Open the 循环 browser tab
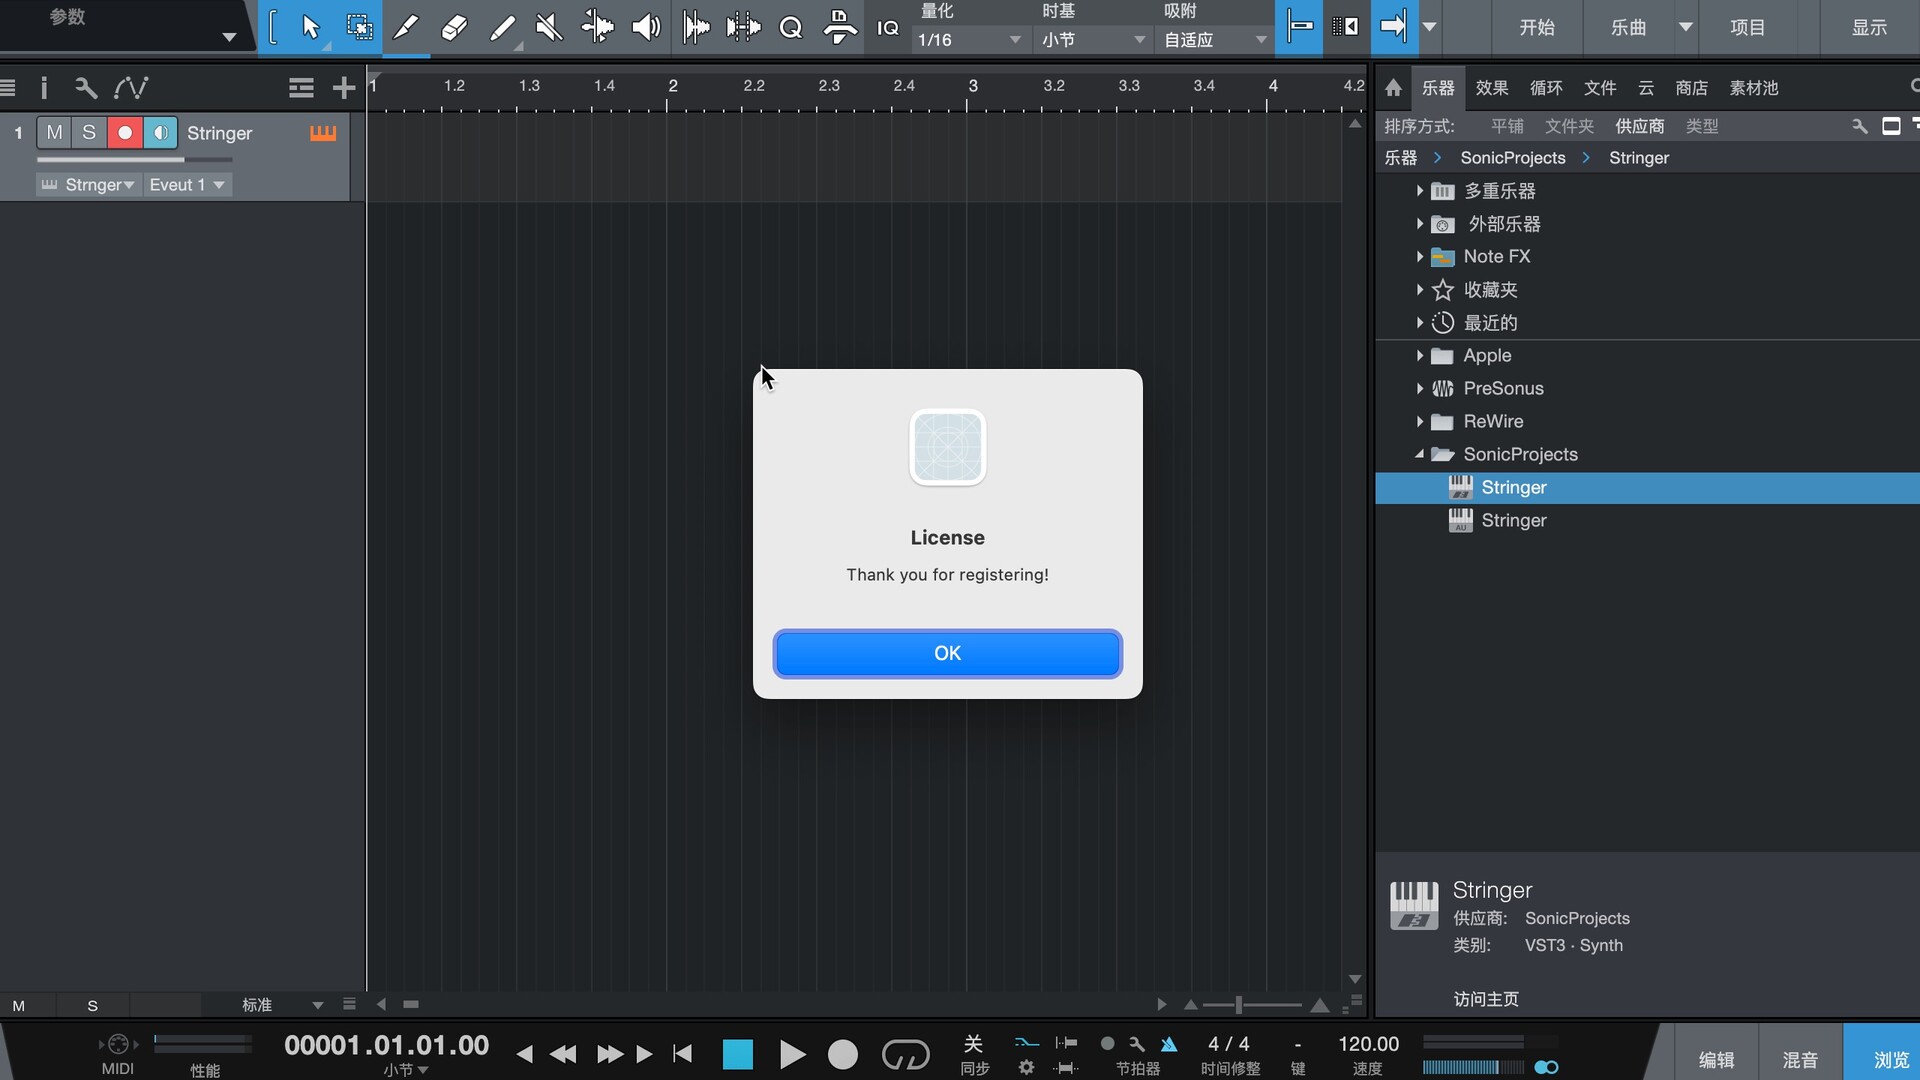 click(1545, 88)
